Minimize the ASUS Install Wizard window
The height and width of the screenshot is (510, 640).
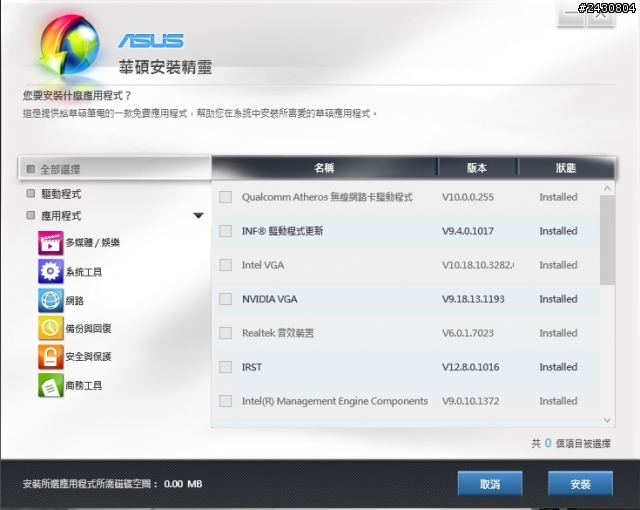[x=571, y=14]
